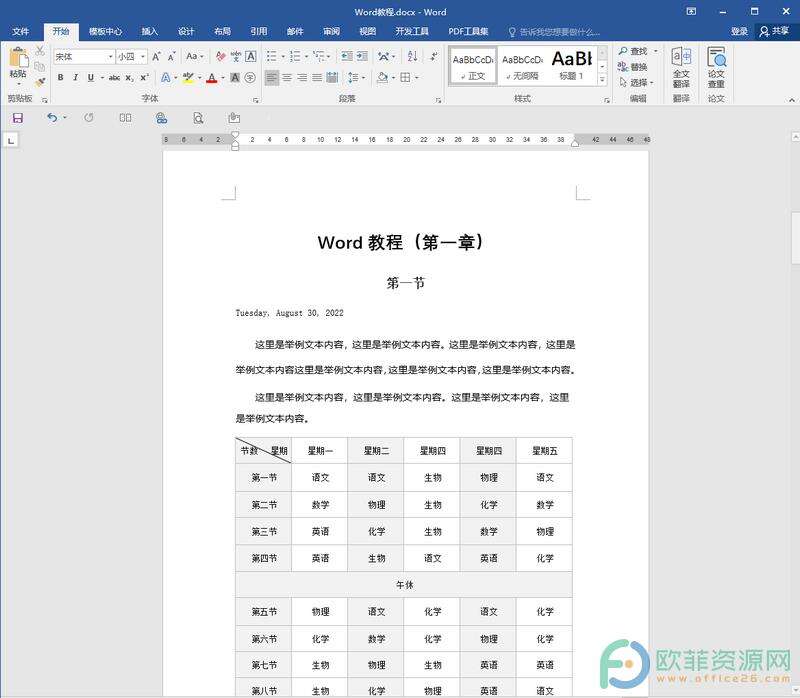Select Align Left paragraph alignment

pyautogui.click(x=272, y=78)
